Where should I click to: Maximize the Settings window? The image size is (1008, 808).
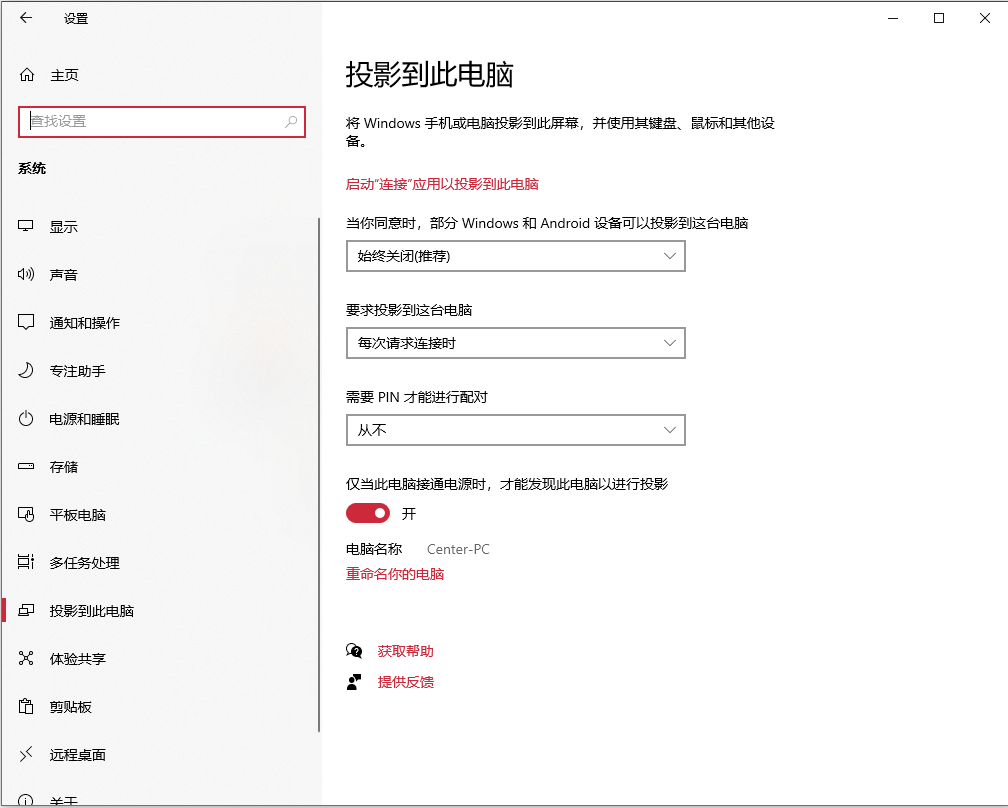pos(939,18)
